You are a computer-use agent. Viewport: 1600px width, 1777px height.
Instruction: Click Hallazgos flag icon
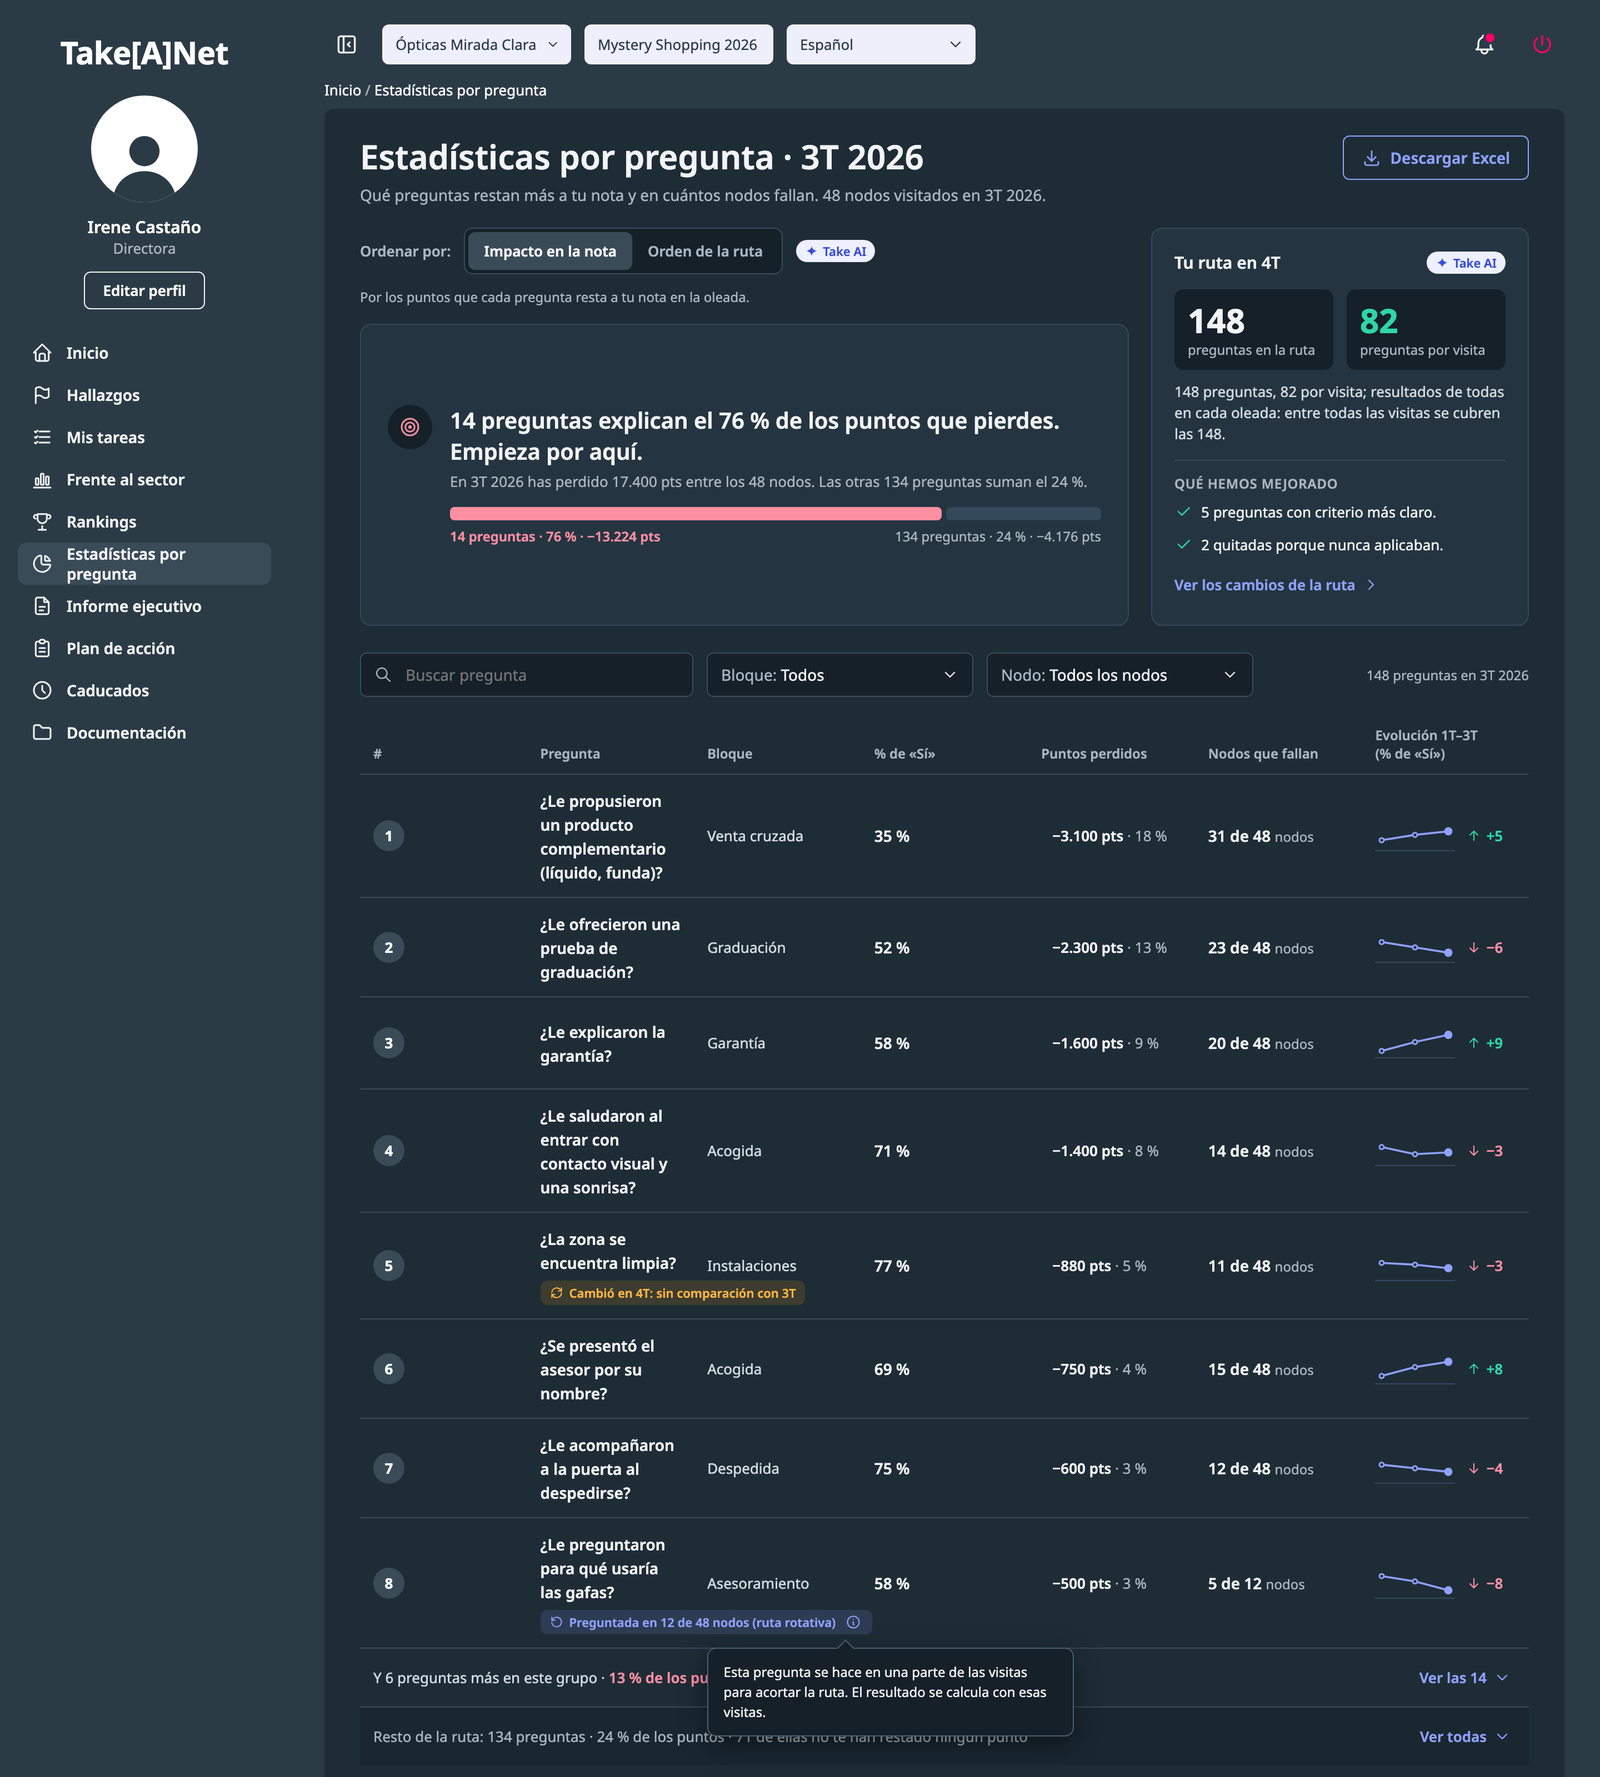click(42, 395)
